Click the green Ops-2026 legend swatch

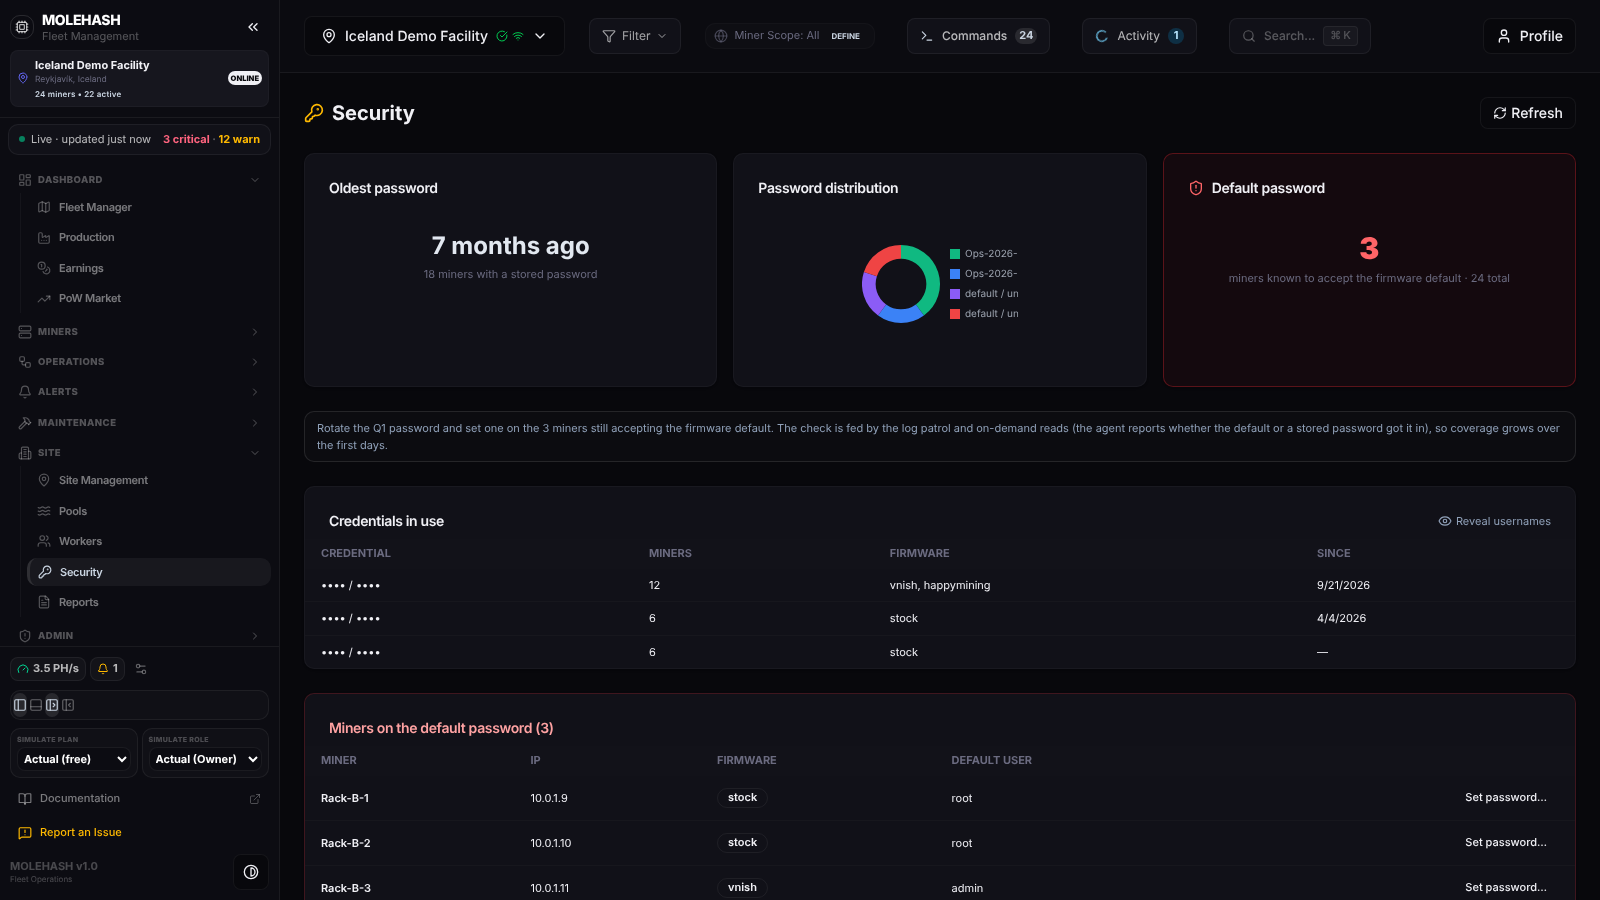click(955, 254)
